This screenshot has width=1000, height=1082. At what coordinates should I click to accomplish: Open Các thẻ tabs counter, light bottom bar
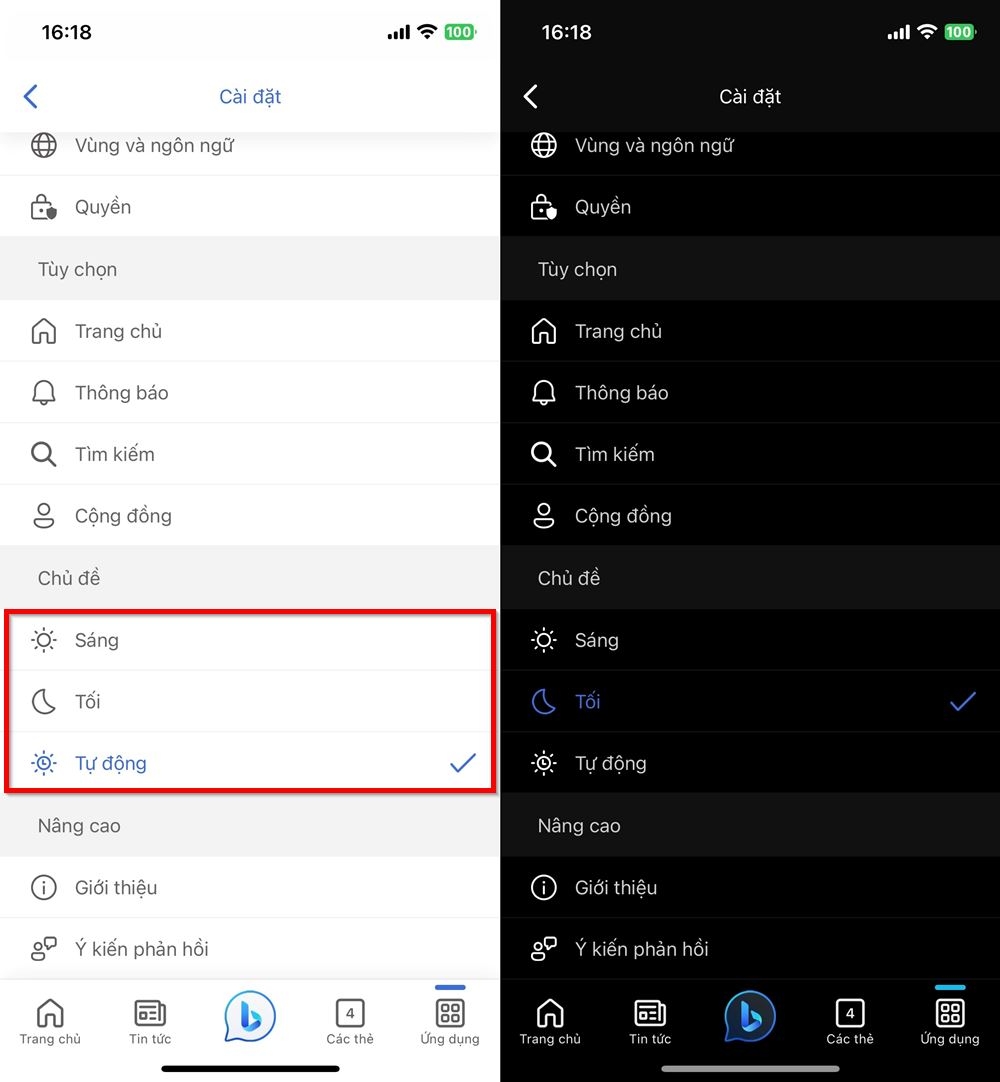pos(350,1022)
